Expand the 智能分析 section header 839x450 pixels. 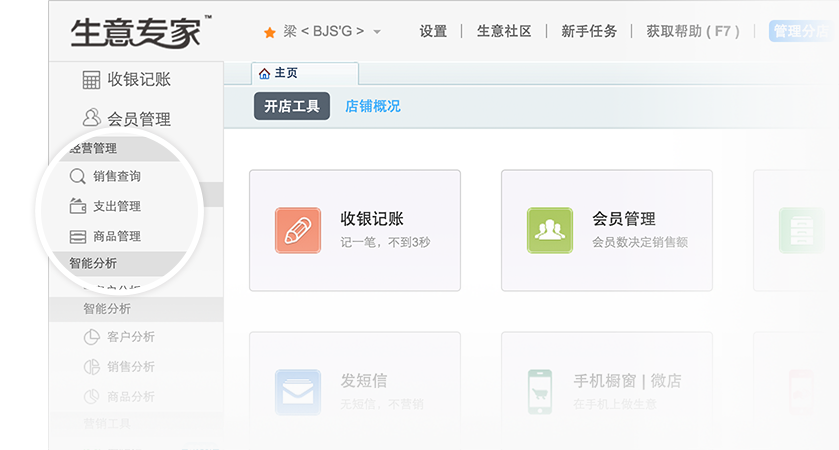click(93, 264)
